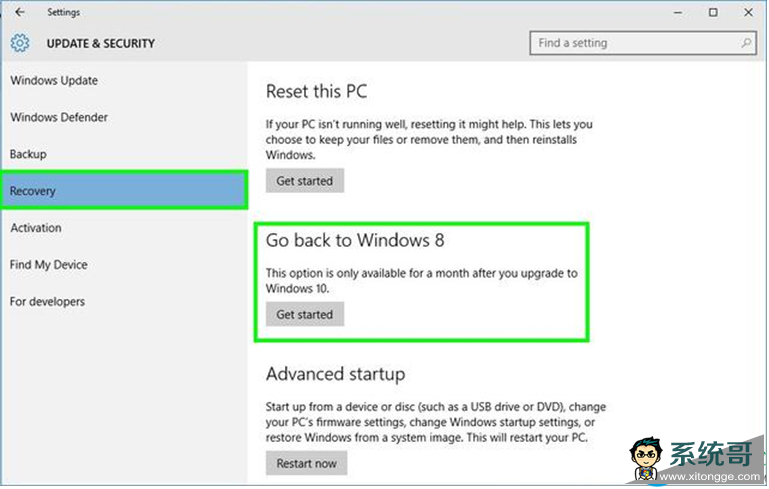Click the back arrow icon

point(20,12)
